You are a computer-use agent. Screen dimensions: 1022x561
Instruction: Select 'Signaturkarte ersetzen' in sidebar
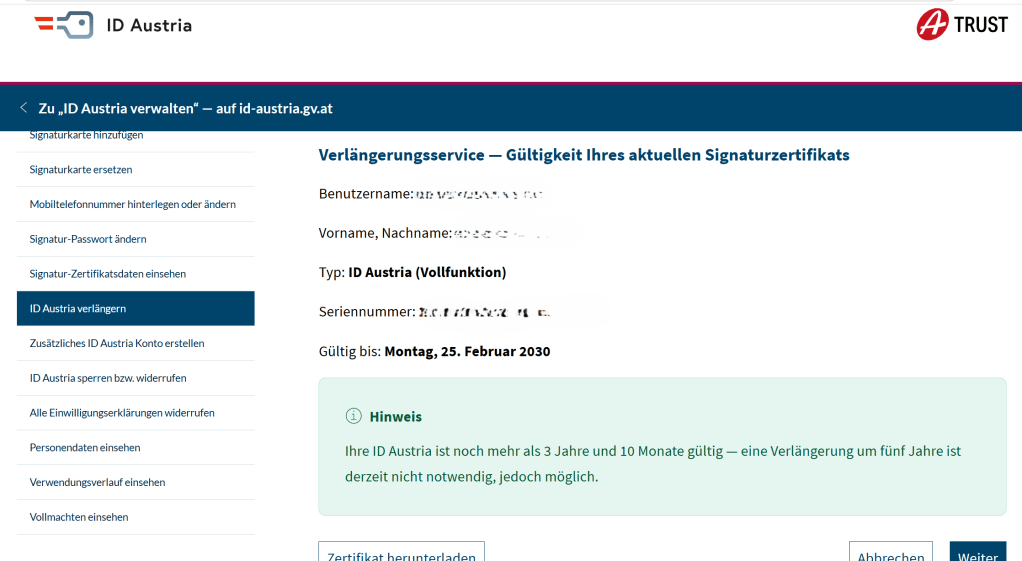[81, 170]
